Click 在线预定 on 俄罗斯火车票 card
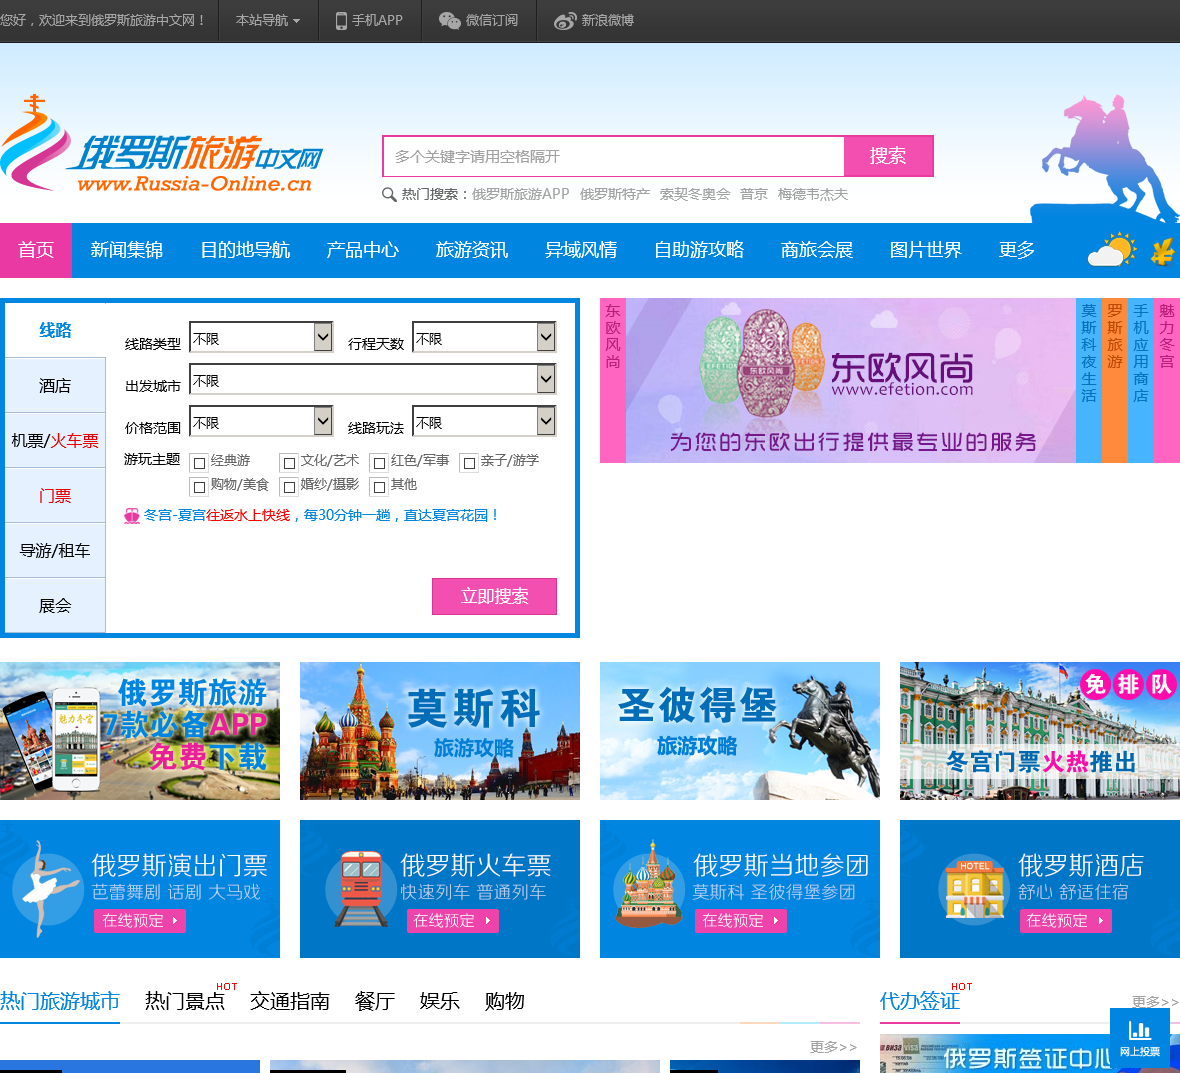The image size is (1180, 1073). tap(452, 921)
